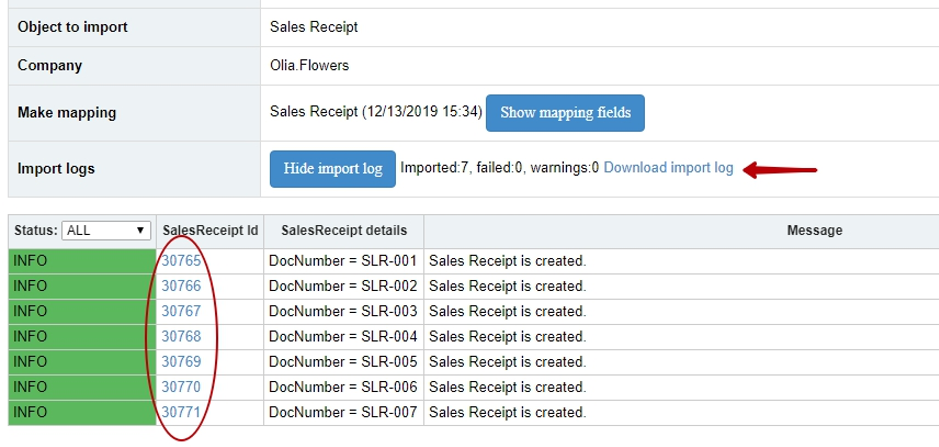Select the DocNumber = SLR-007 cell

(x=343, y=412)
